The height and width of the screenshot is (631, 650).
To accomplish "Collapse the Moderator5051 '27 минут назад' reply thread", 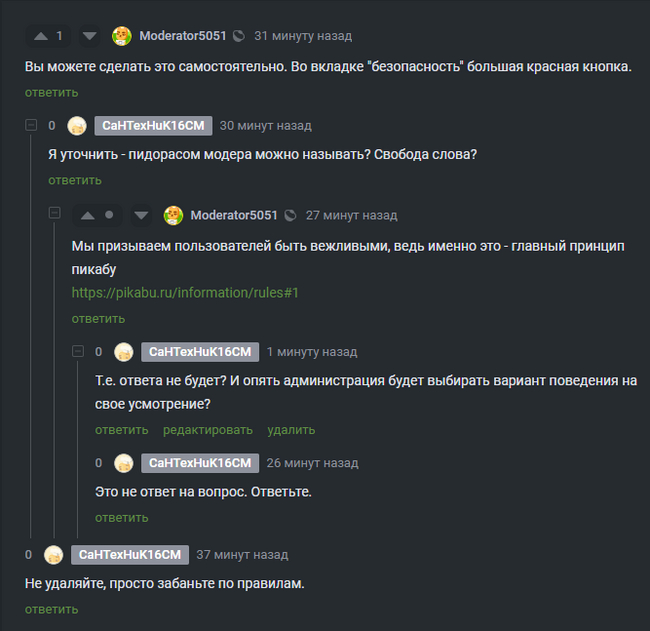I will pyautogui.click(x=55, y=214).
